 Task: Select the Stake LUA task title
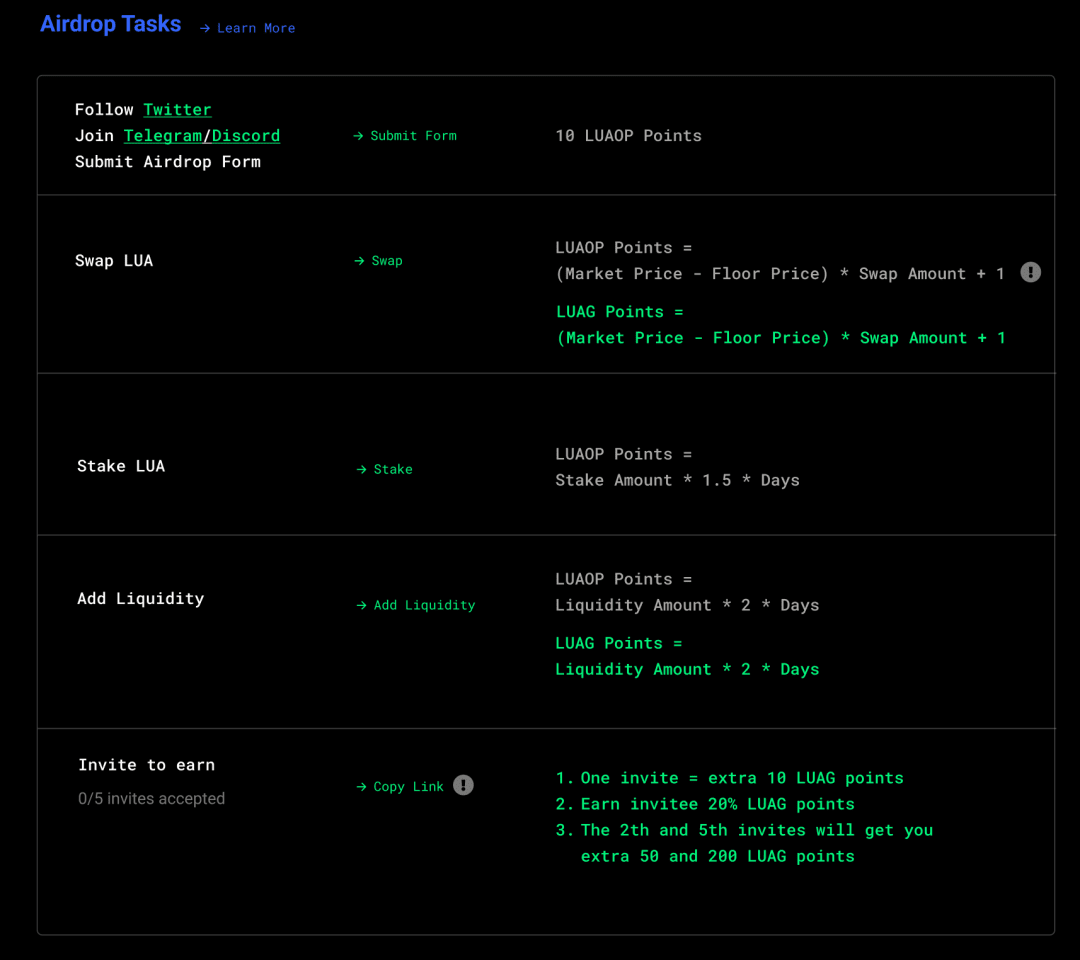pos(121,466)
